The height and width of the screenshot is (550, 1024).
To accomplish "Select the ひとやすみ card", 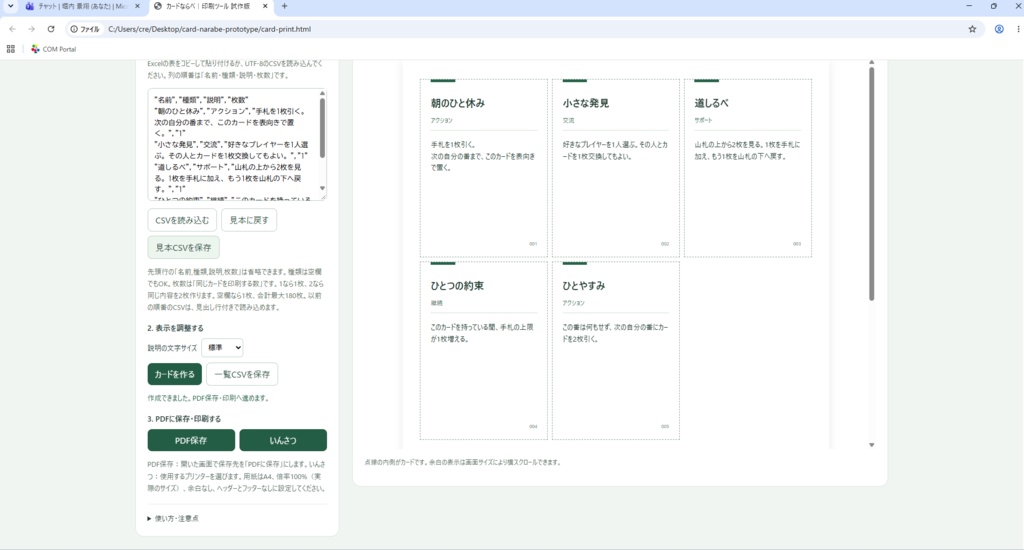I will (x=616, y=351).
